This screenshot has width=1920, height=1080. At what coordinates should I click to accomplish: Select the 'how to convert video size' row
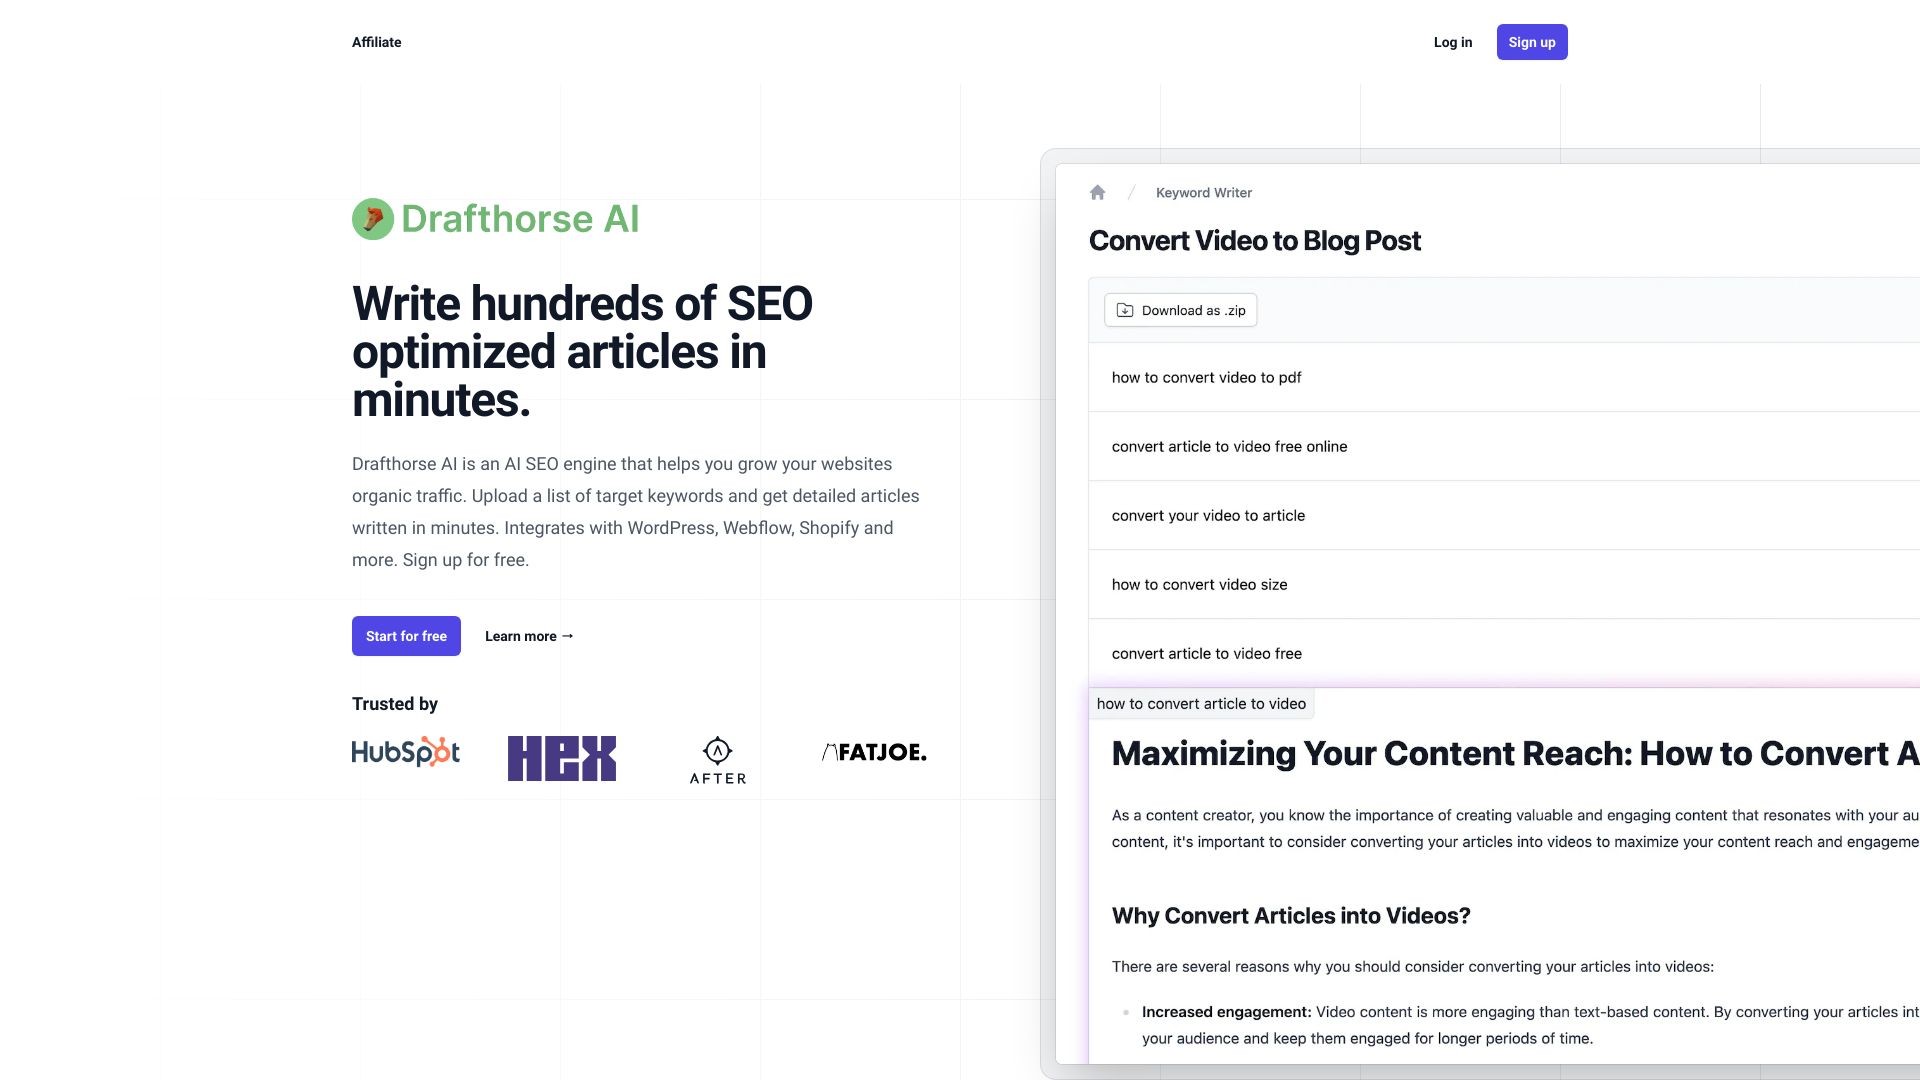click(1199, 585)
